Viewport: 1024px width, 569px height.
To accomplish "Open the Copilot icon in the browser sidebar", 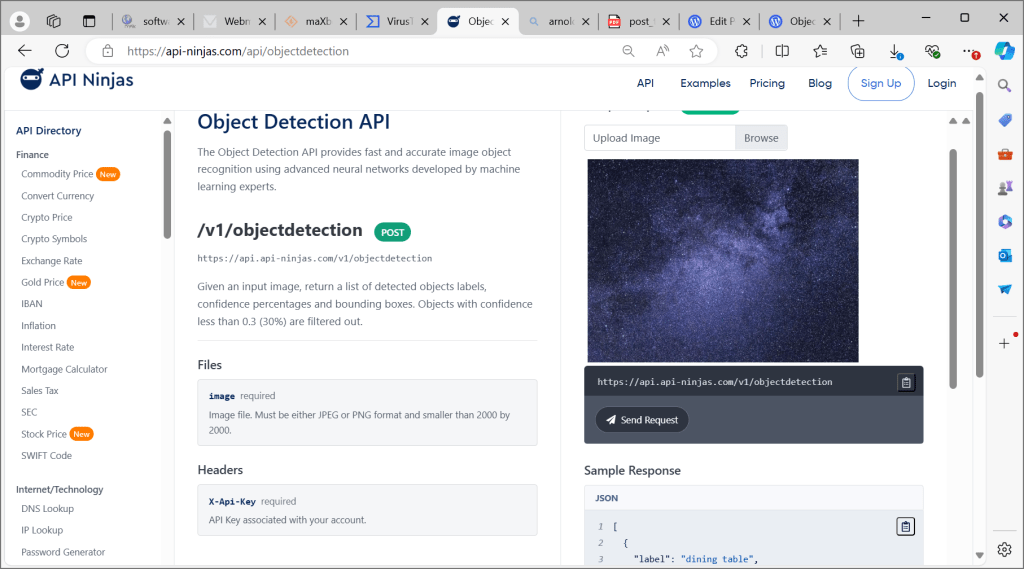I will click(x=1004, y=51).
